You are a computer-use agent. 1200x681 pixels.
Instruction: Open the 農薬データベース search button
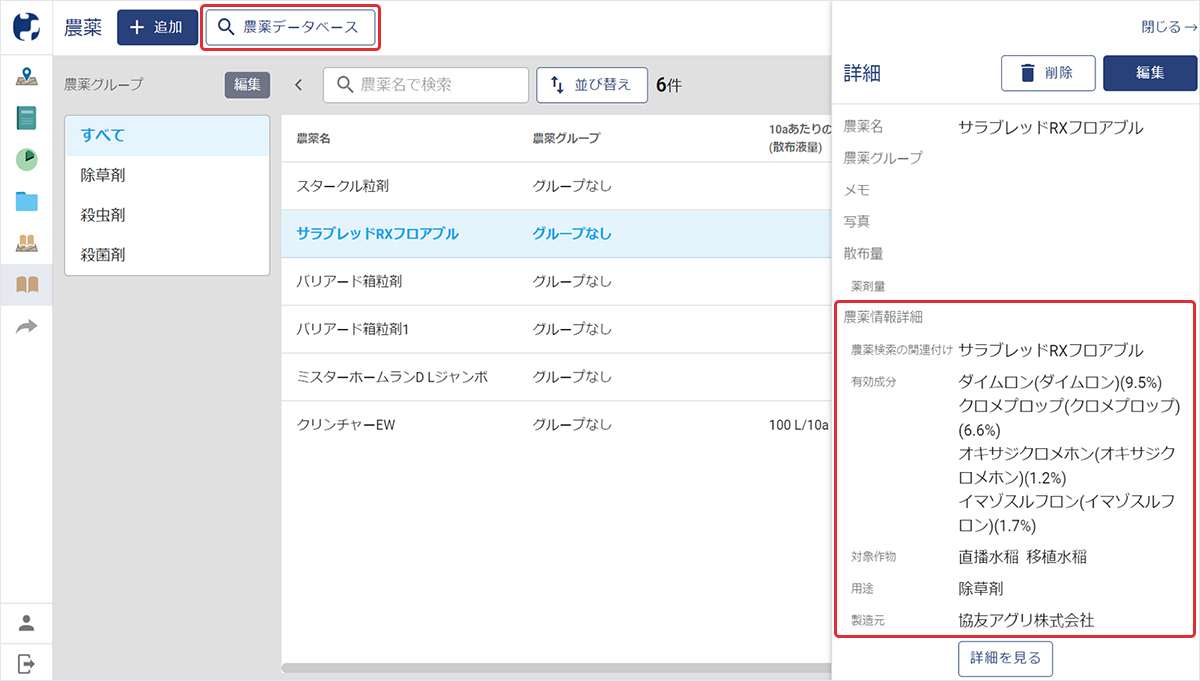pos(291,28)
